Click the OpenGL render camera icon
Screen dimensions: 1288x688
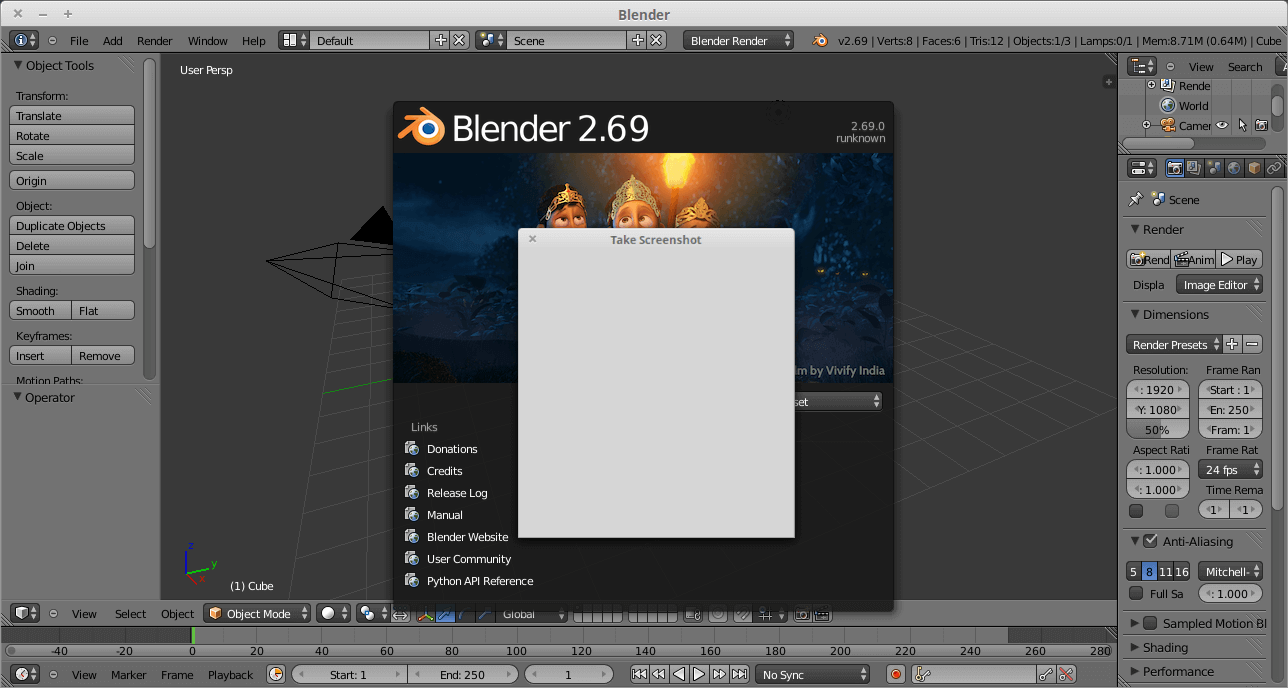tap(802, 614)
